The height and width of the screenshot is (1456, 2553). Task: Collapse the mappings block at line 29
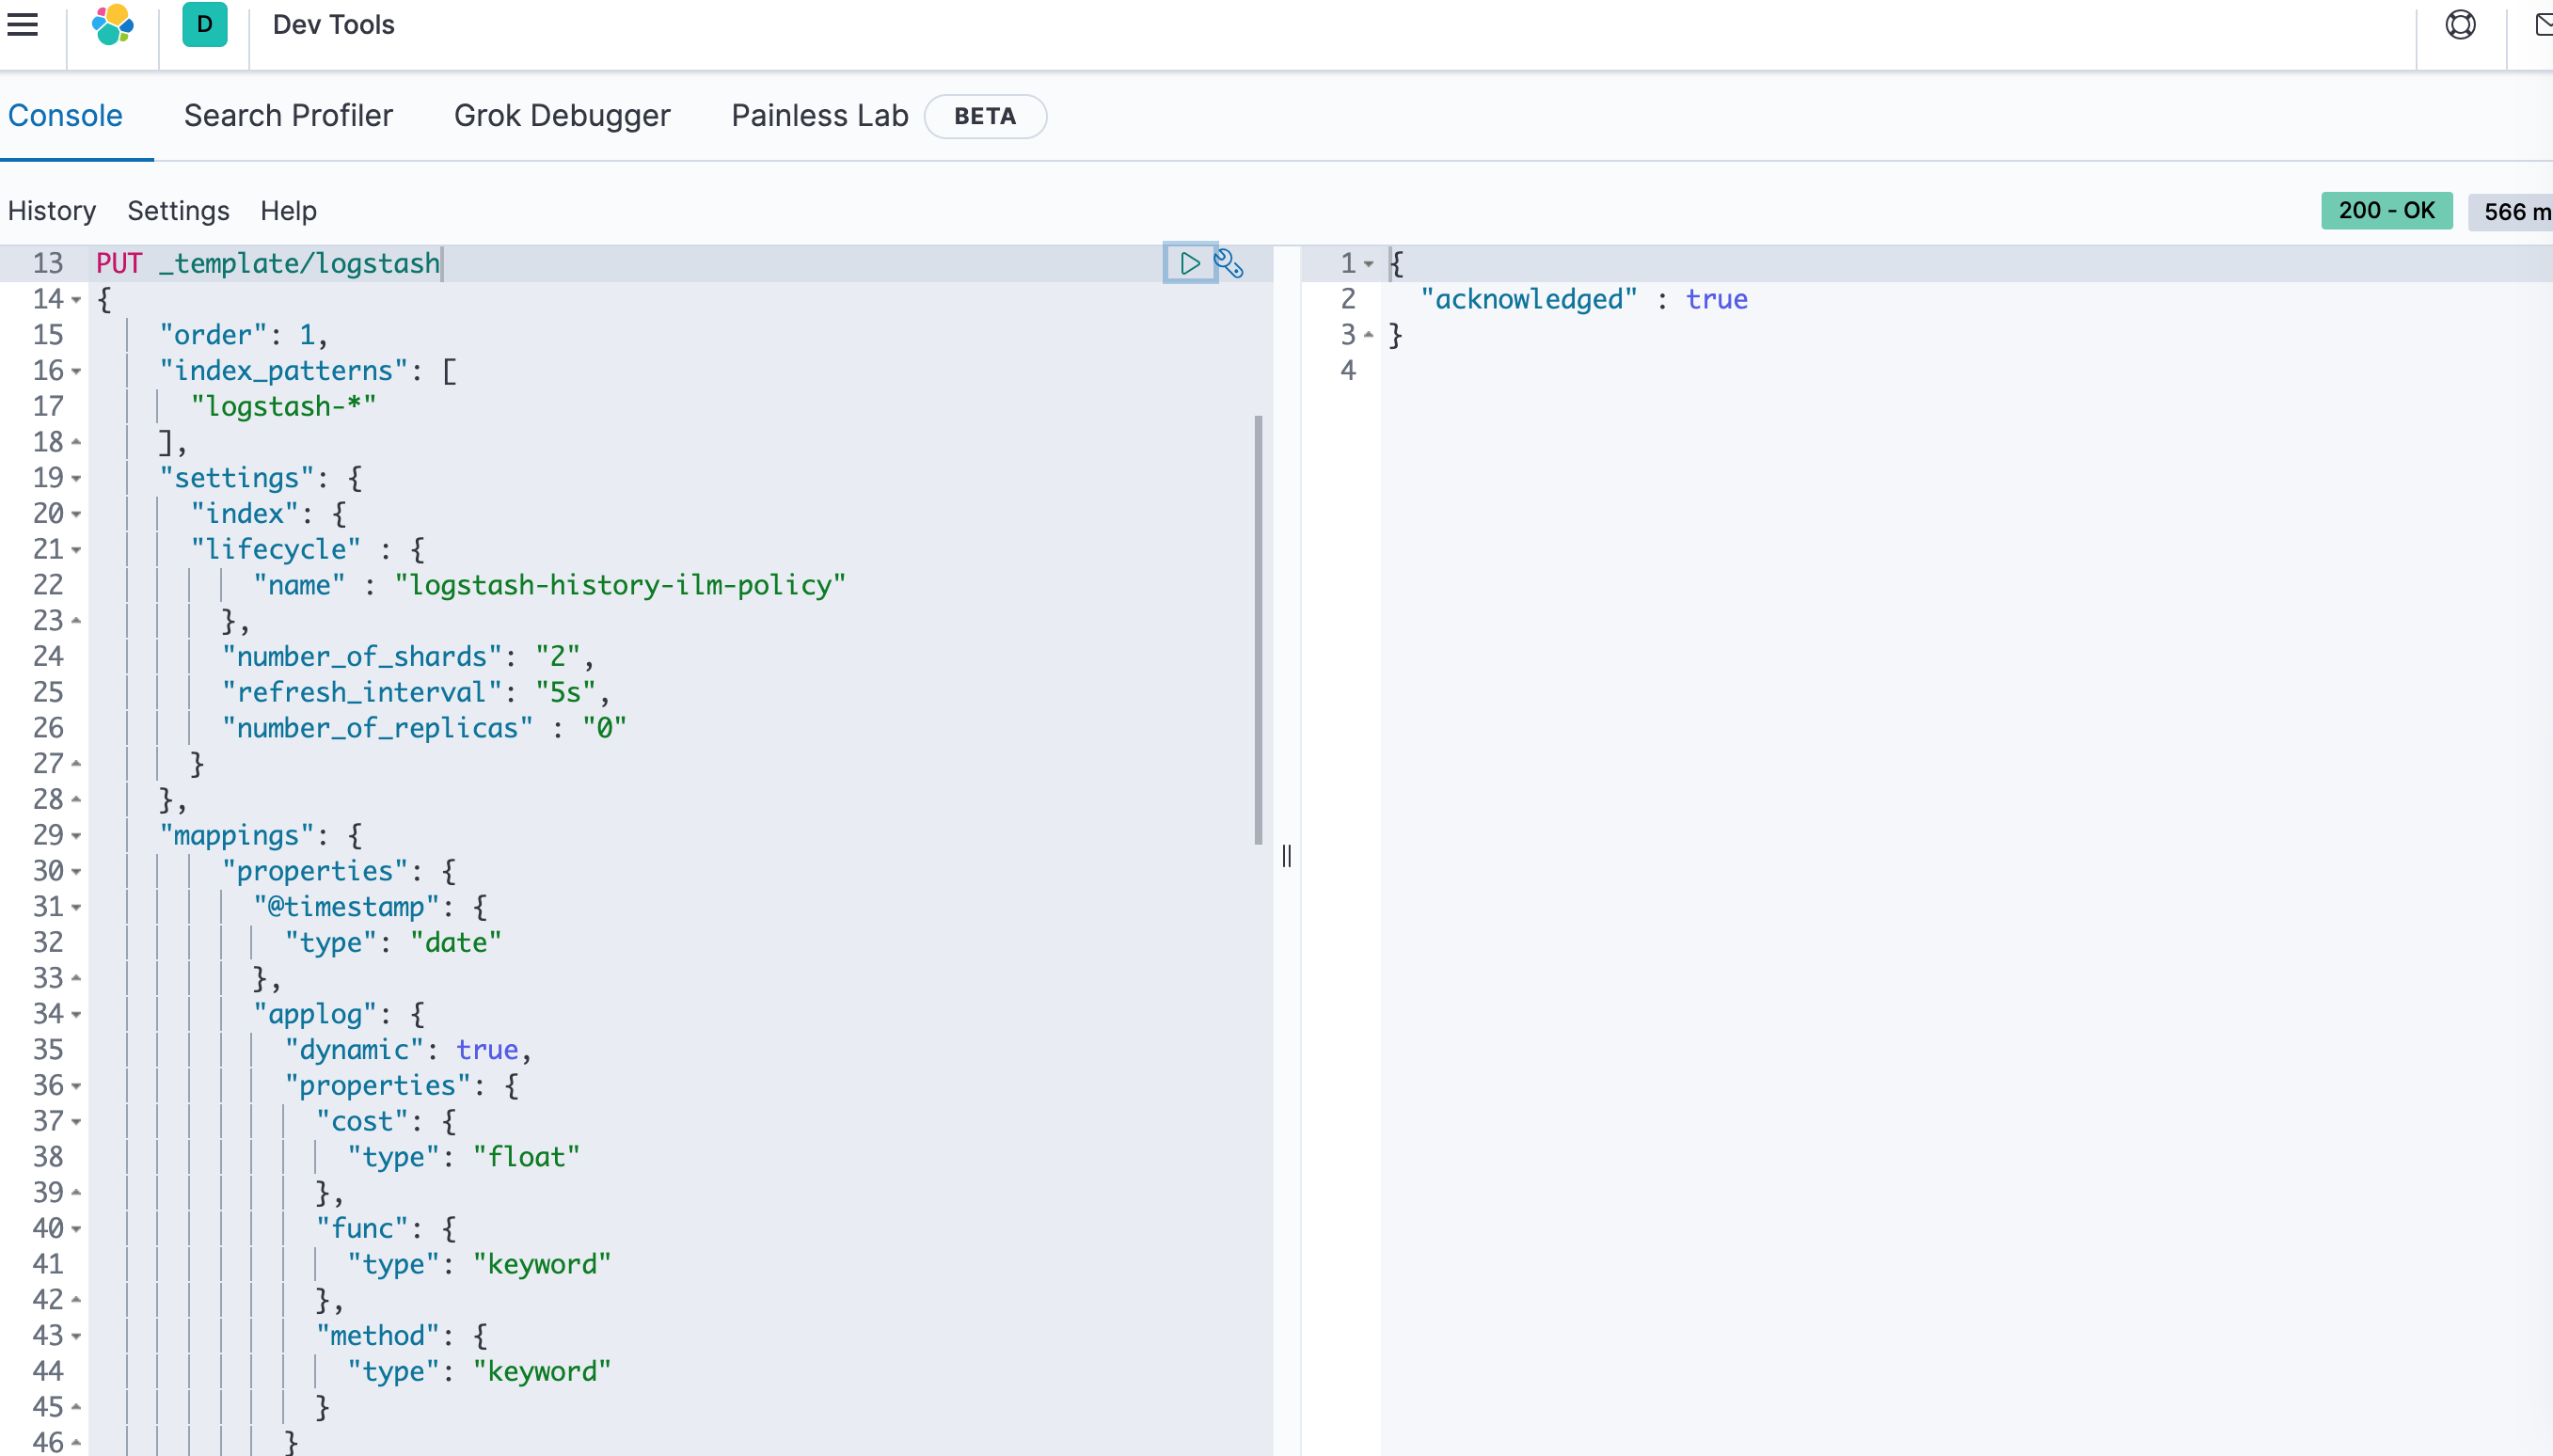[x=76, y=836]
